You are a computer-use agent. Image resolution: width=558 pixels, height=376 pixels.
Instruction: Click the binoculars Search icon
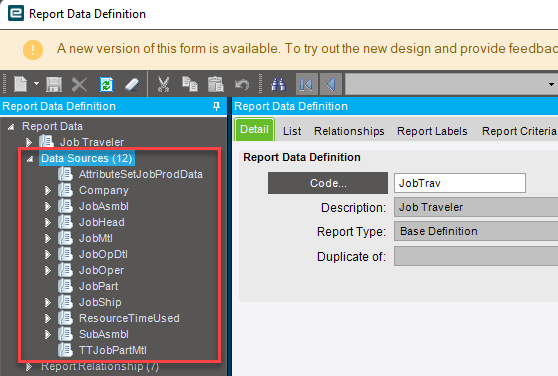(278, 85)
